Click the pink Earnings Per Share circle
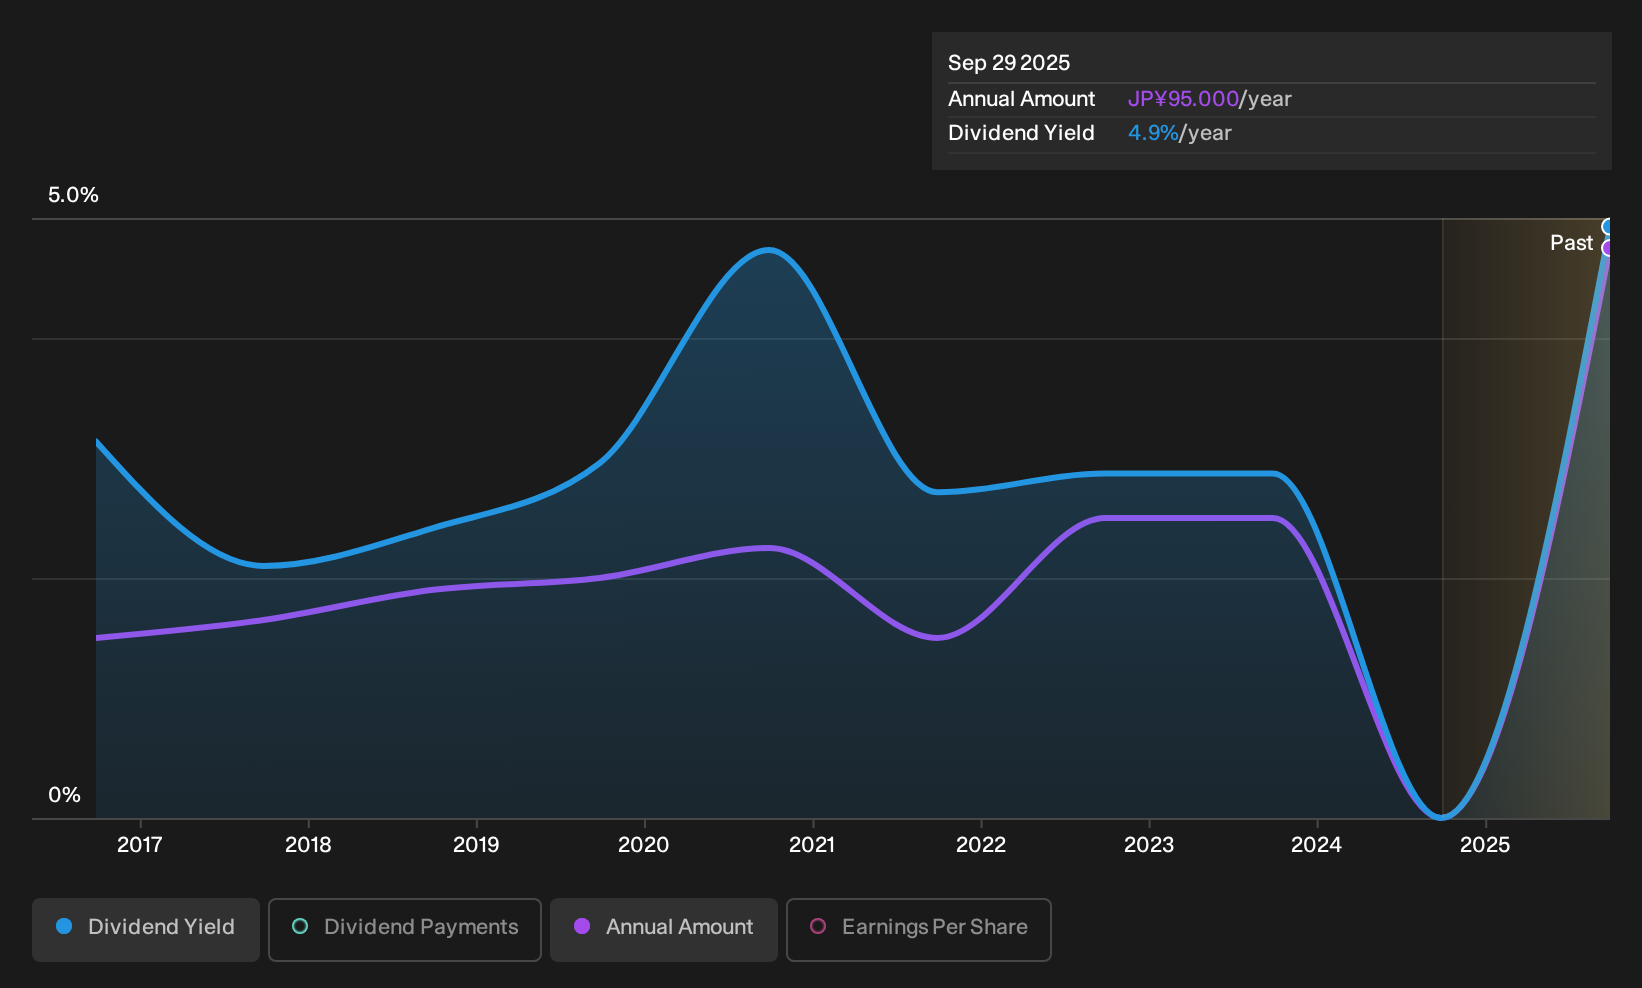The height and width of the screenshot is (988, 1642). 818,926
